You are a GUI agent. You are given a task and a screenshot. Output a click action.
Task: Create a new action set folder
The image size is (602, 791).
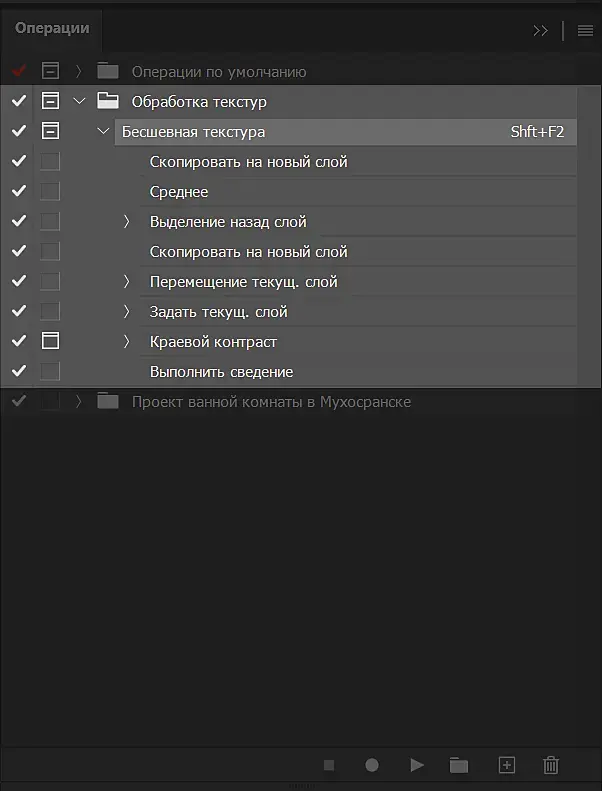[x=459, y=765]
